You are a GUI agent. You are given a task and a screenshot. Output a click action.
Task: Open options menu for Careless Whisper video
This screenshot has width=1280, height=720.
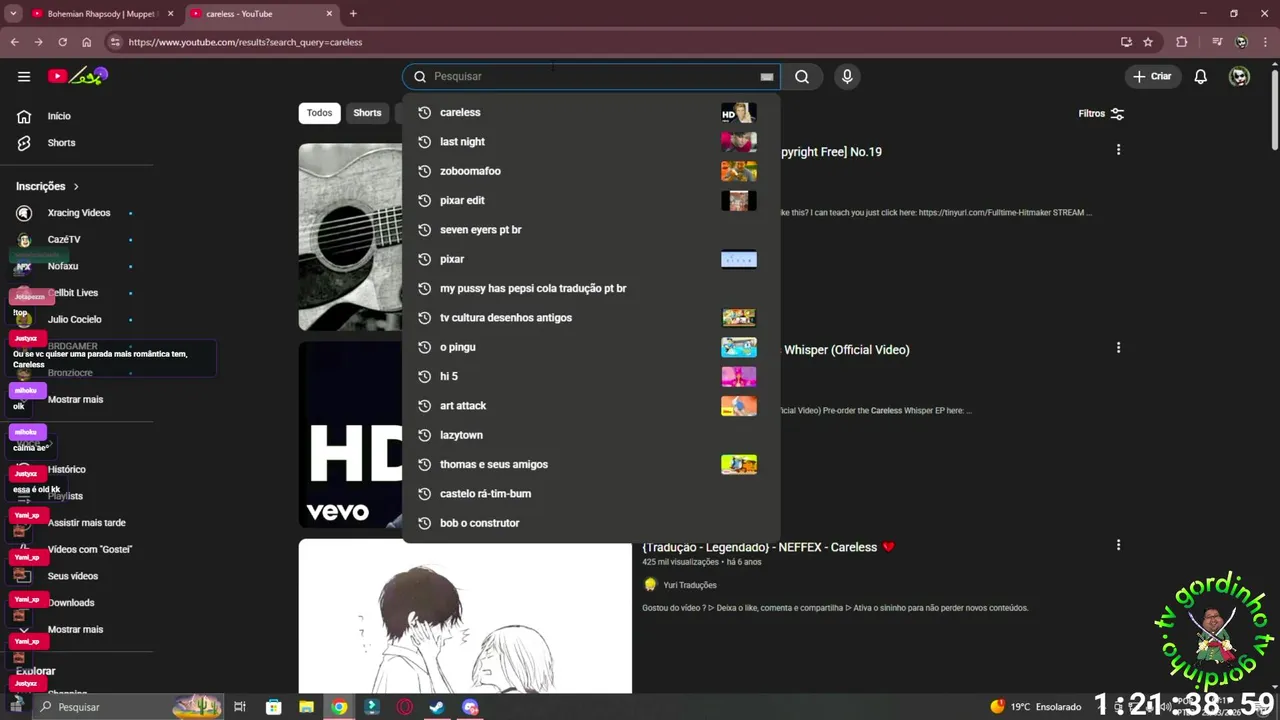coord(1118,348)
